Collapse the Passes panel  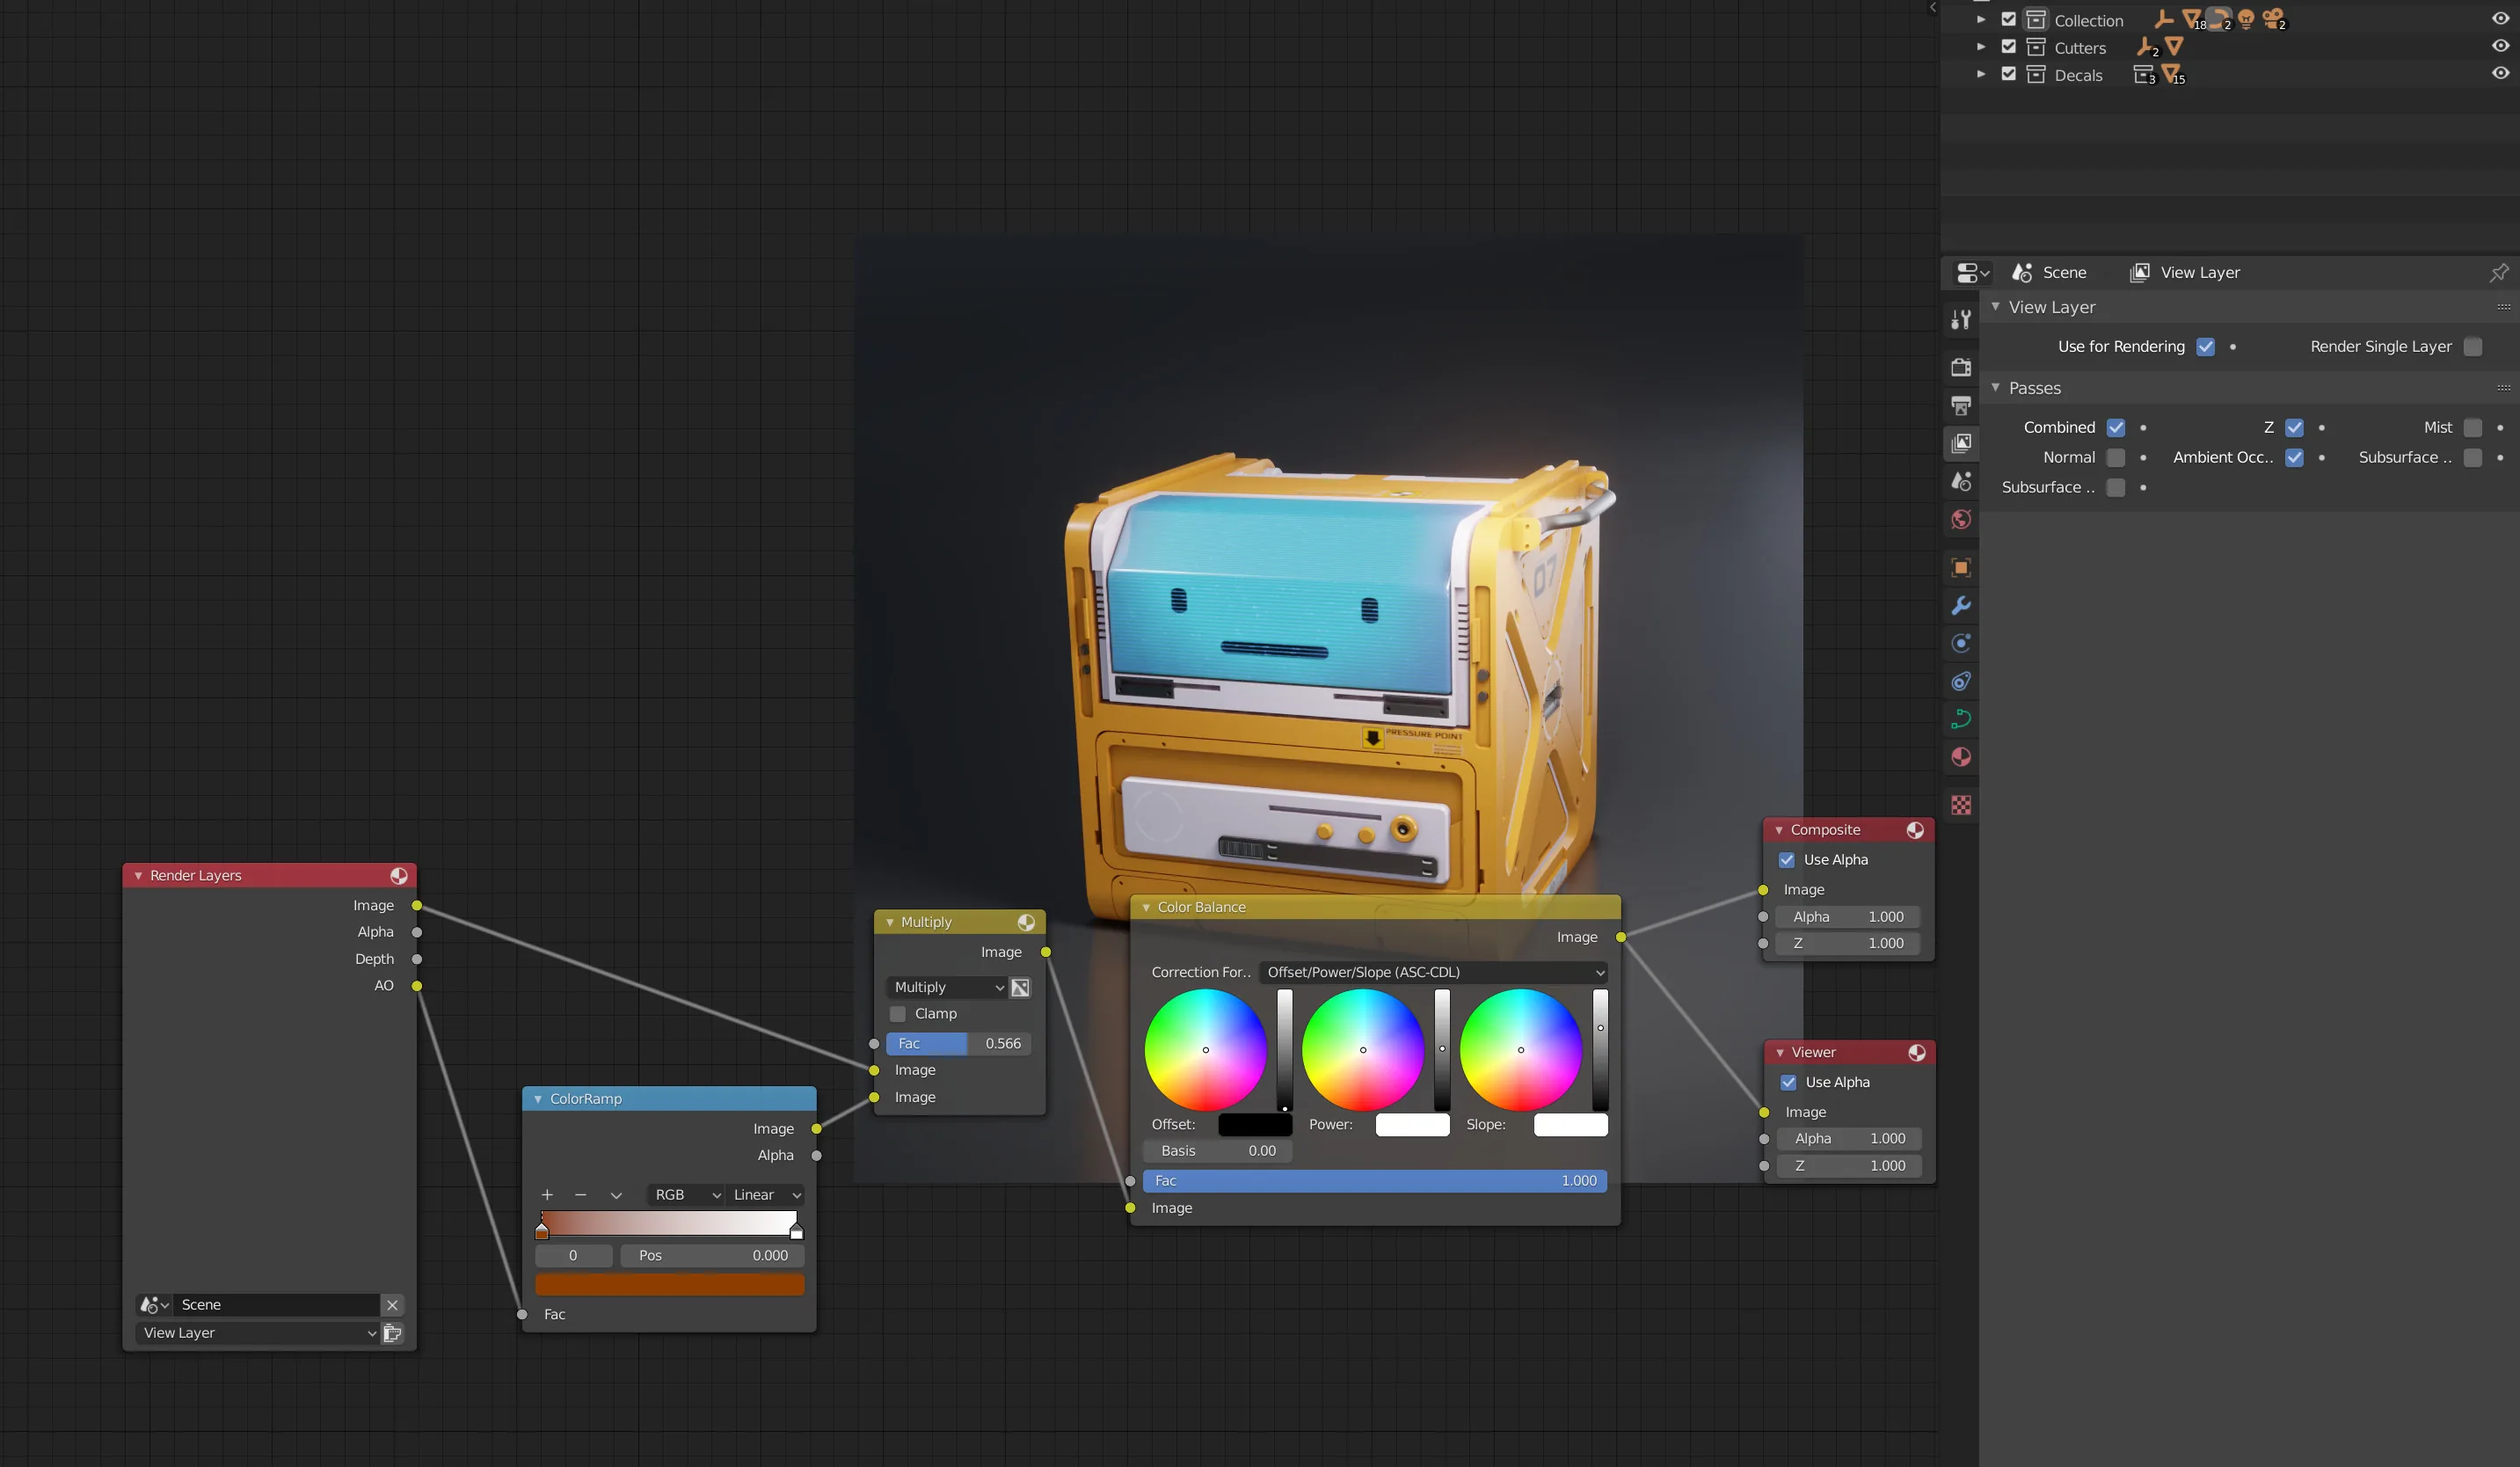click(x=1995, y=388)
